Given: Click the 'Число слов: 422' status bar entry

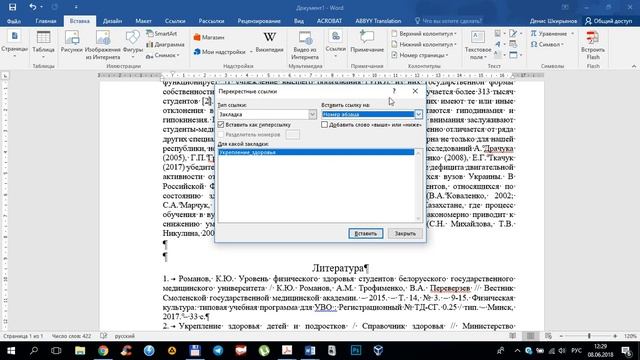Looking at the screenshot, I should coord(71,336).
